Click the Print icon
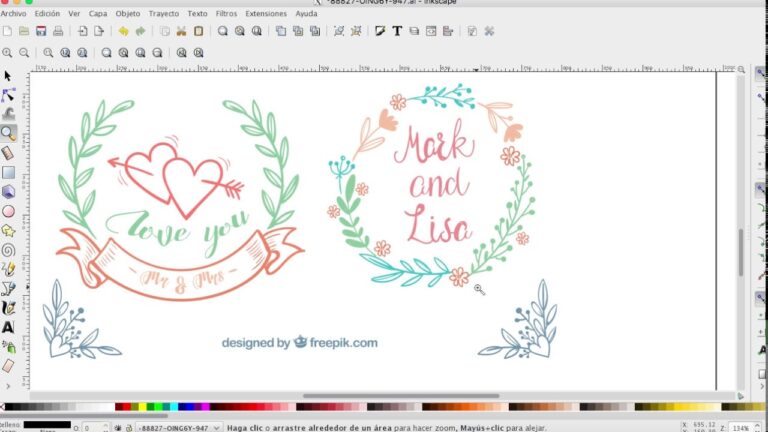The width and height of the screenshot is (768, 432). [58, 31]
